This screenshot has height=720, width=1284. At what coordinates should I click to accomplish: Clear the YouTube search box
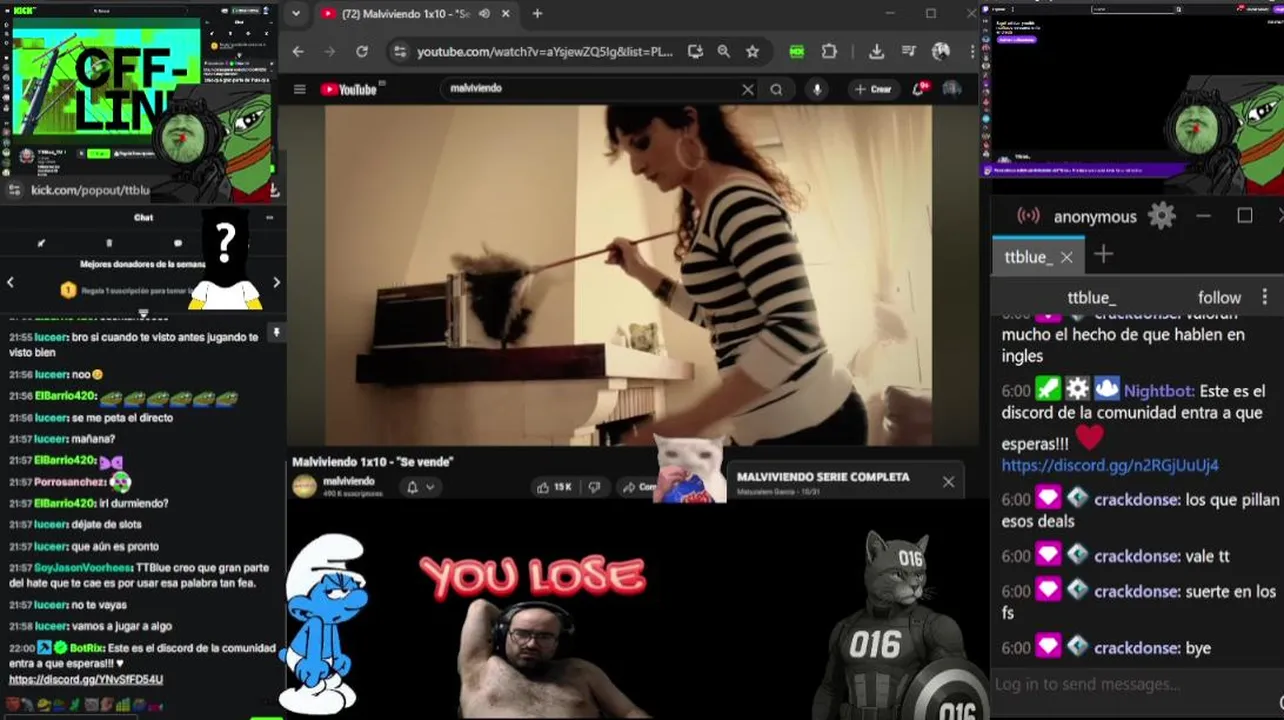click(747, 89)
